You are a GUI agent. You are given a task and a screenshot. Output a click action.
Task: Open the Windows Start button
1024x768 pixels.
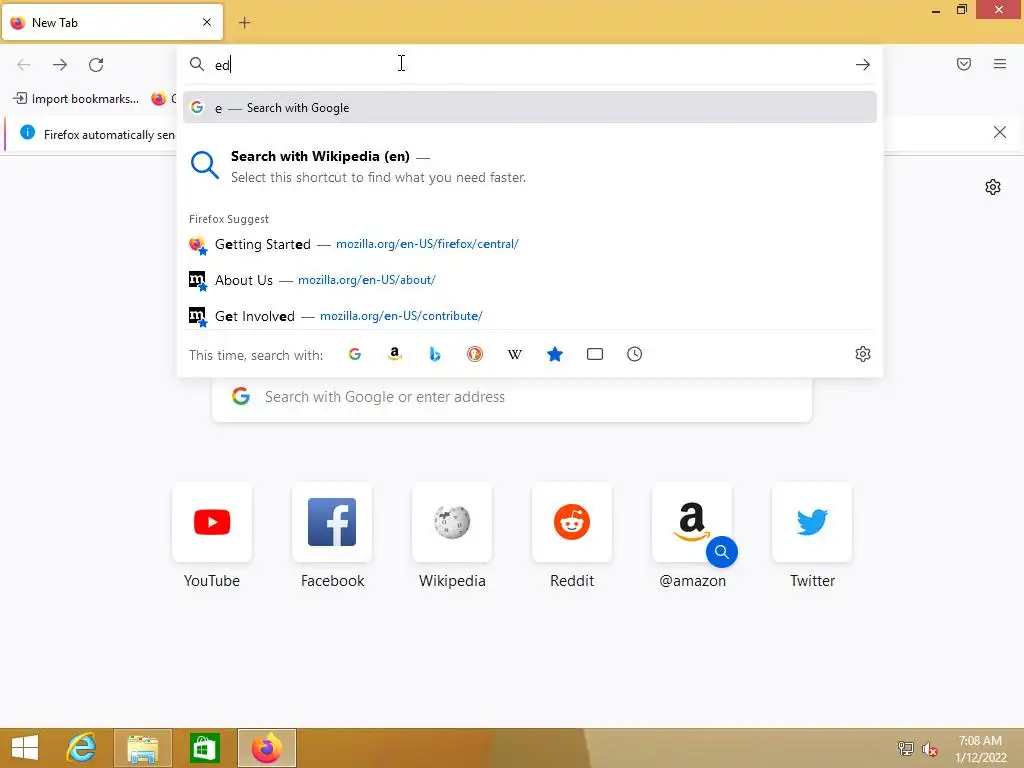tap(25, 748)
